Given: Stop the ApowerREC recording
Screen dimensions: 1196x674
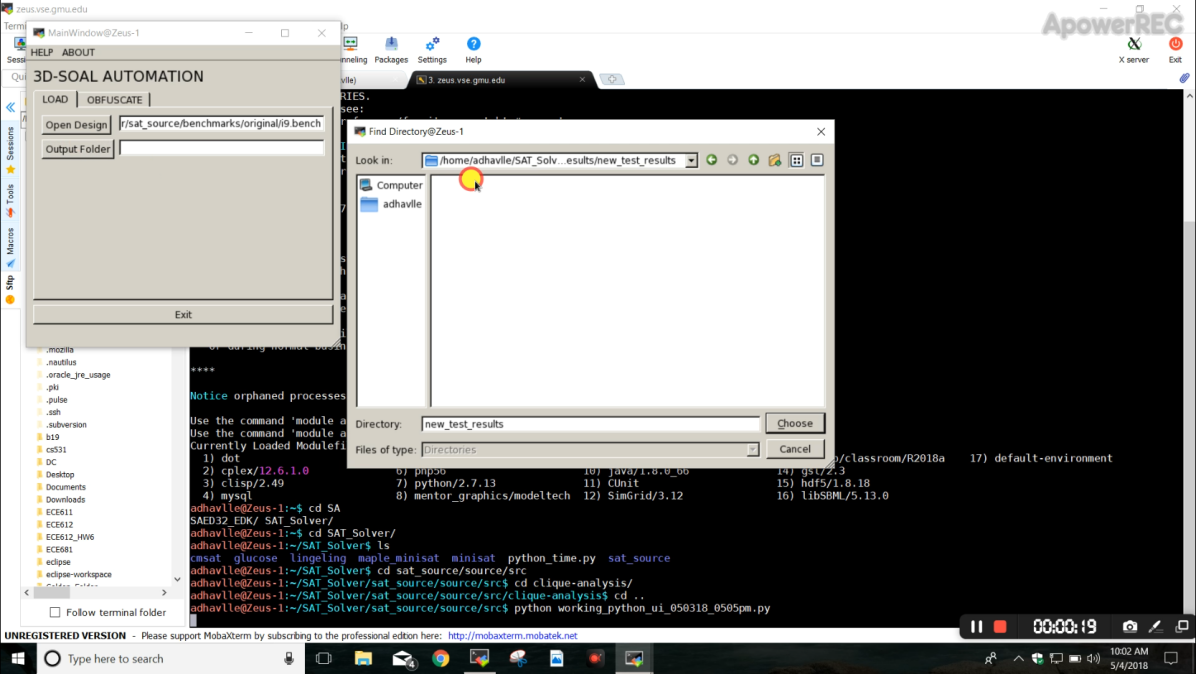Looking at the screenshot, I should click(1000, 627).
